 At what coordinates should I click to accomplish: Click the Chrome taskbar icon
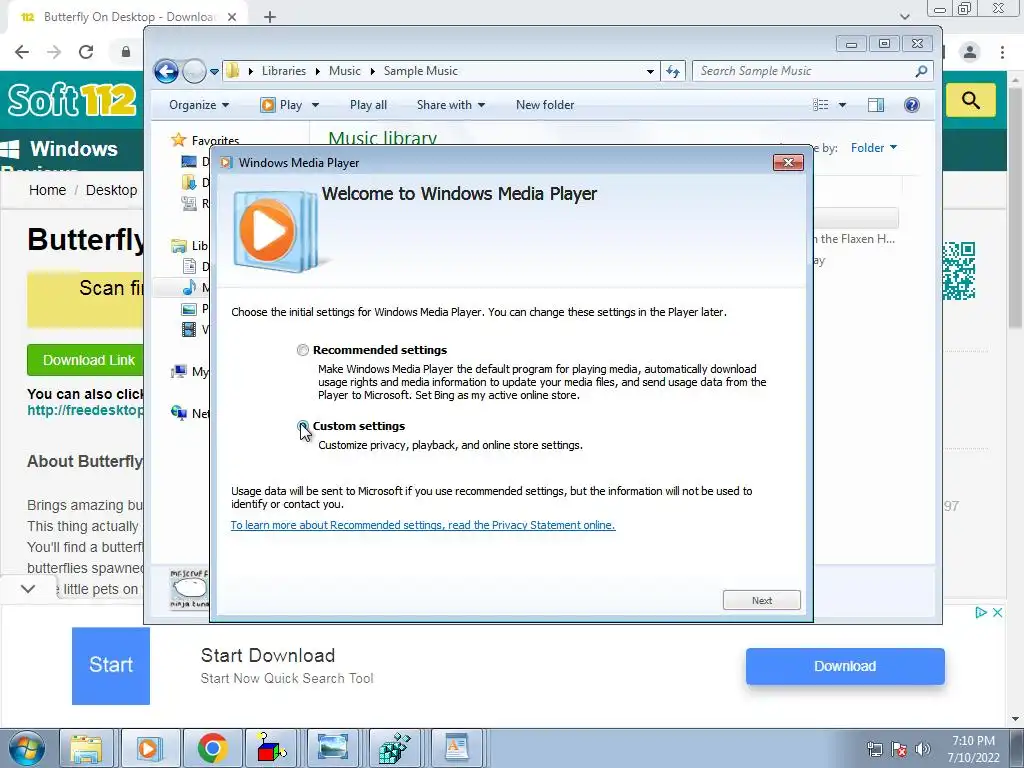[x=212, y=748]
